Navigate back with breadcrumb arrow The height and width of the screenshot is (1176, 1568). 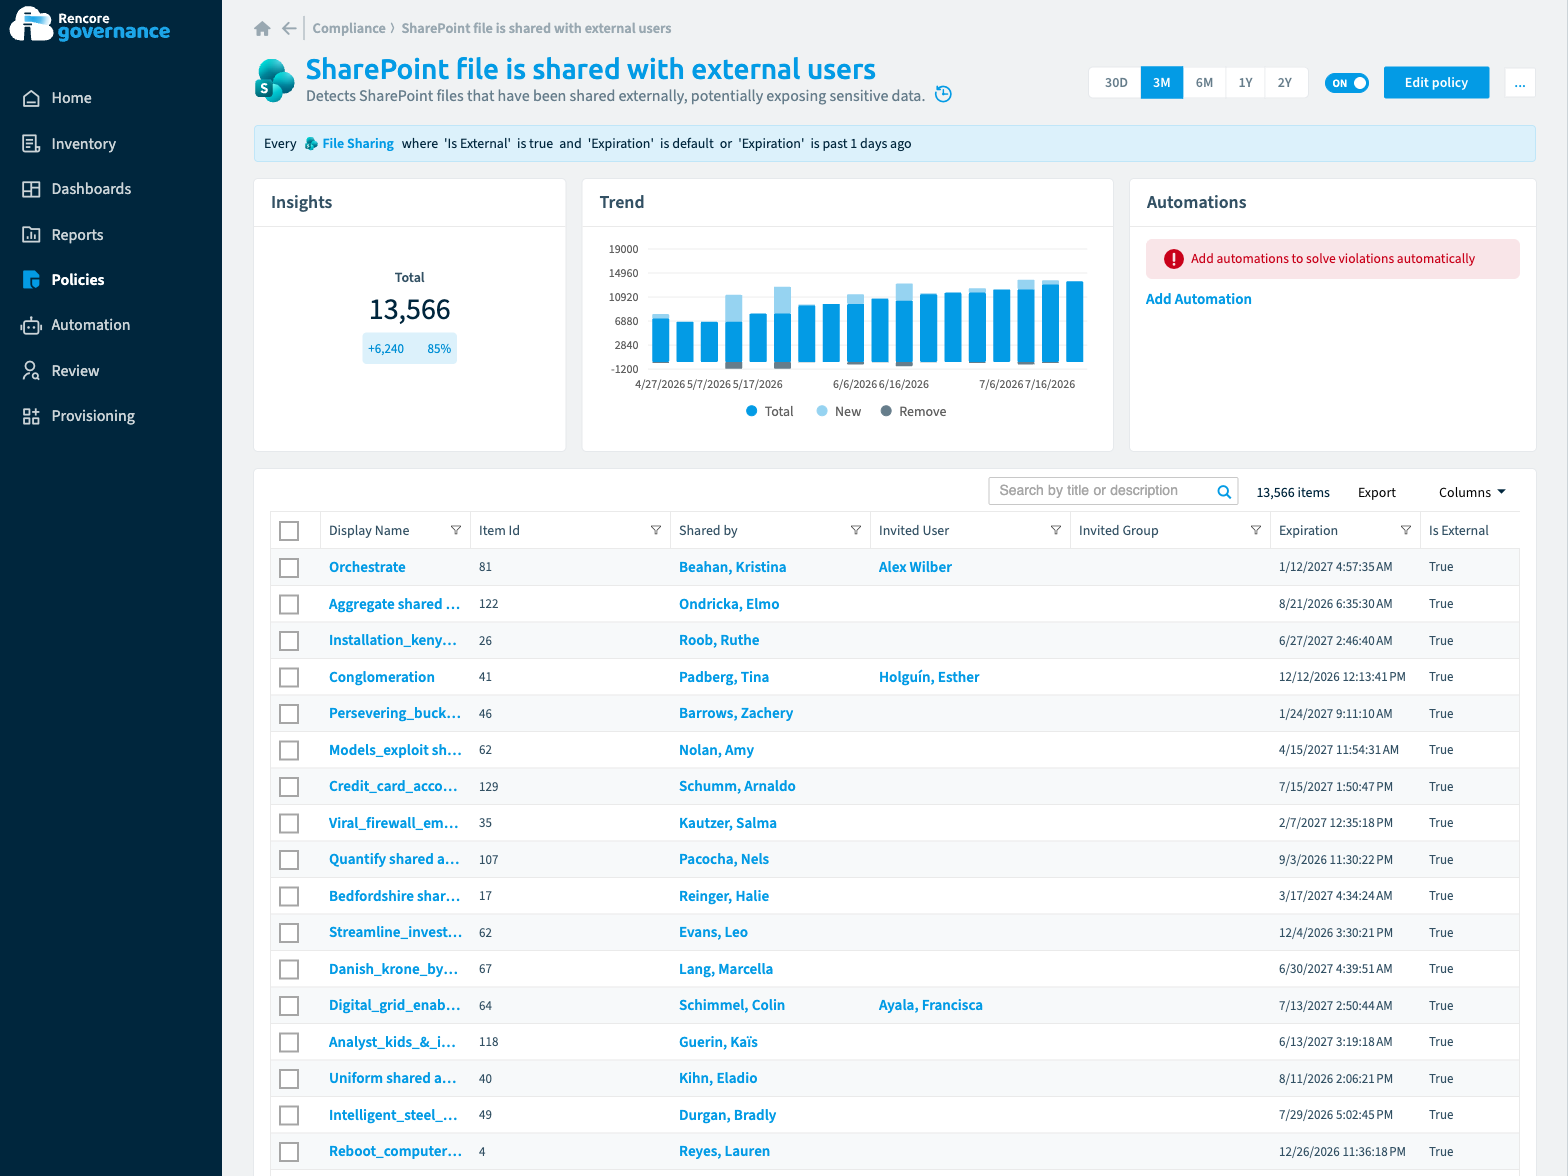(x=289, y=29)
